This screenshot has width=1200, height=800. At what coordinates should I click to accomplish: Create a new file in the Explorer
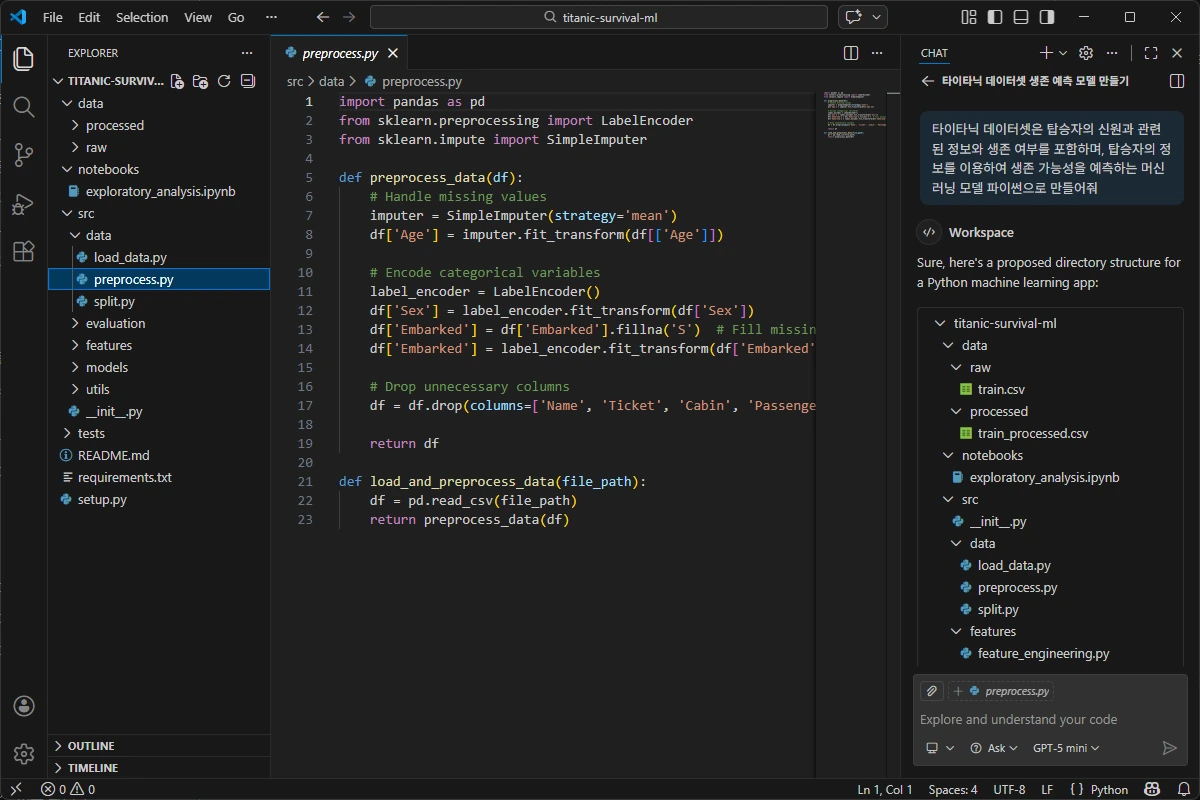(x=179, y=81)
